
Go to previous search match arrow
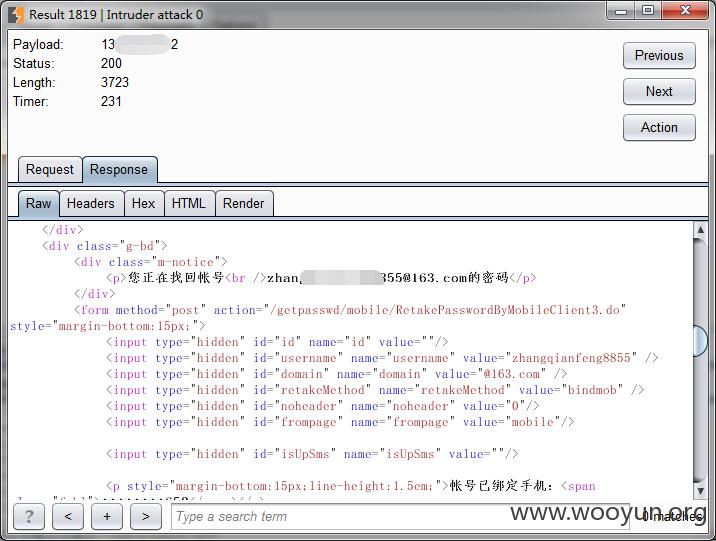pyautogui.click(x=68, y=516)
